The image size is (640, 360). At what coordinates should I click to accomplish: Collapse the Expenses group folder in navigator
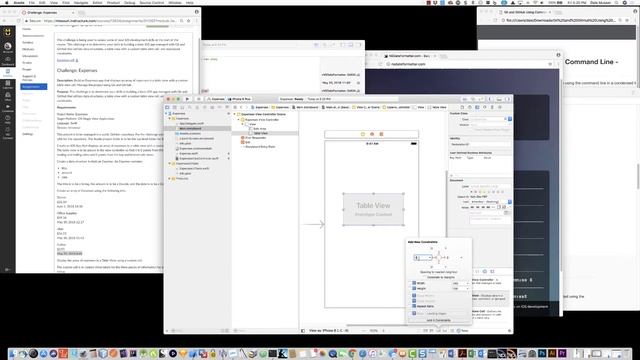coord(170,118)
